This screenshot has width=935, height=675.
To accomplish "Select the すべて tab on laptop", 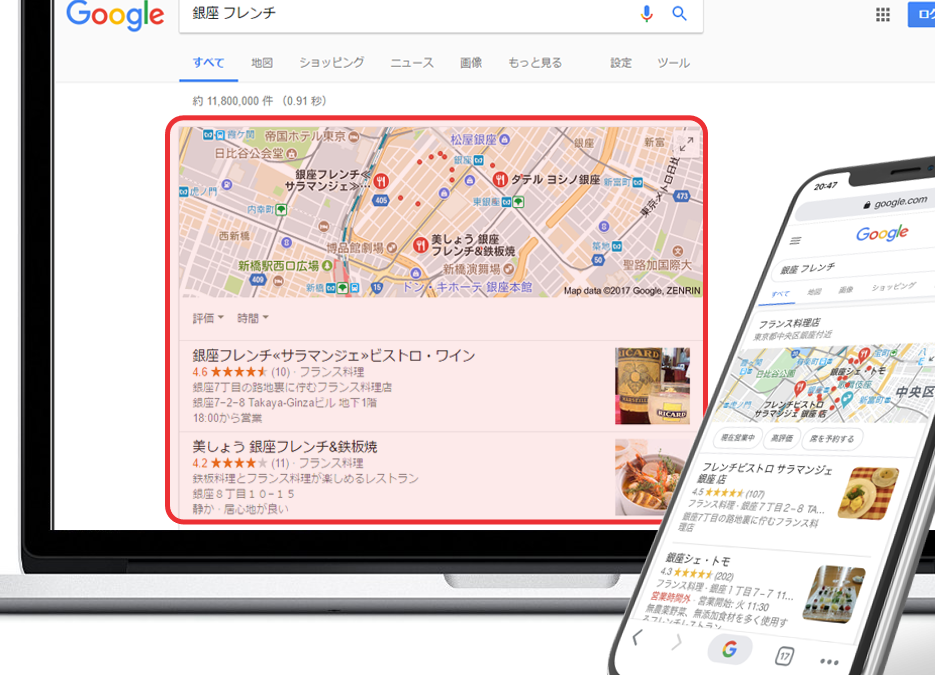I will tap(208, 63).
